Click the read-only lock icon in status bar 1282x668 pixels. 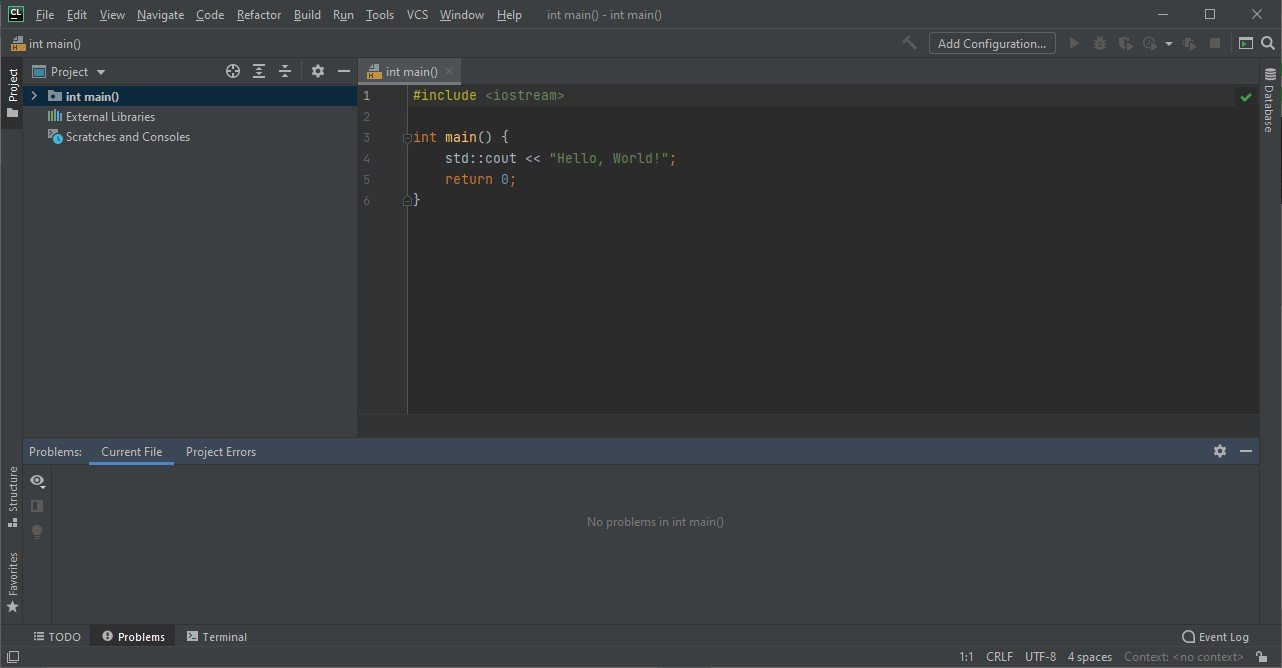[x=1262, y=657]
